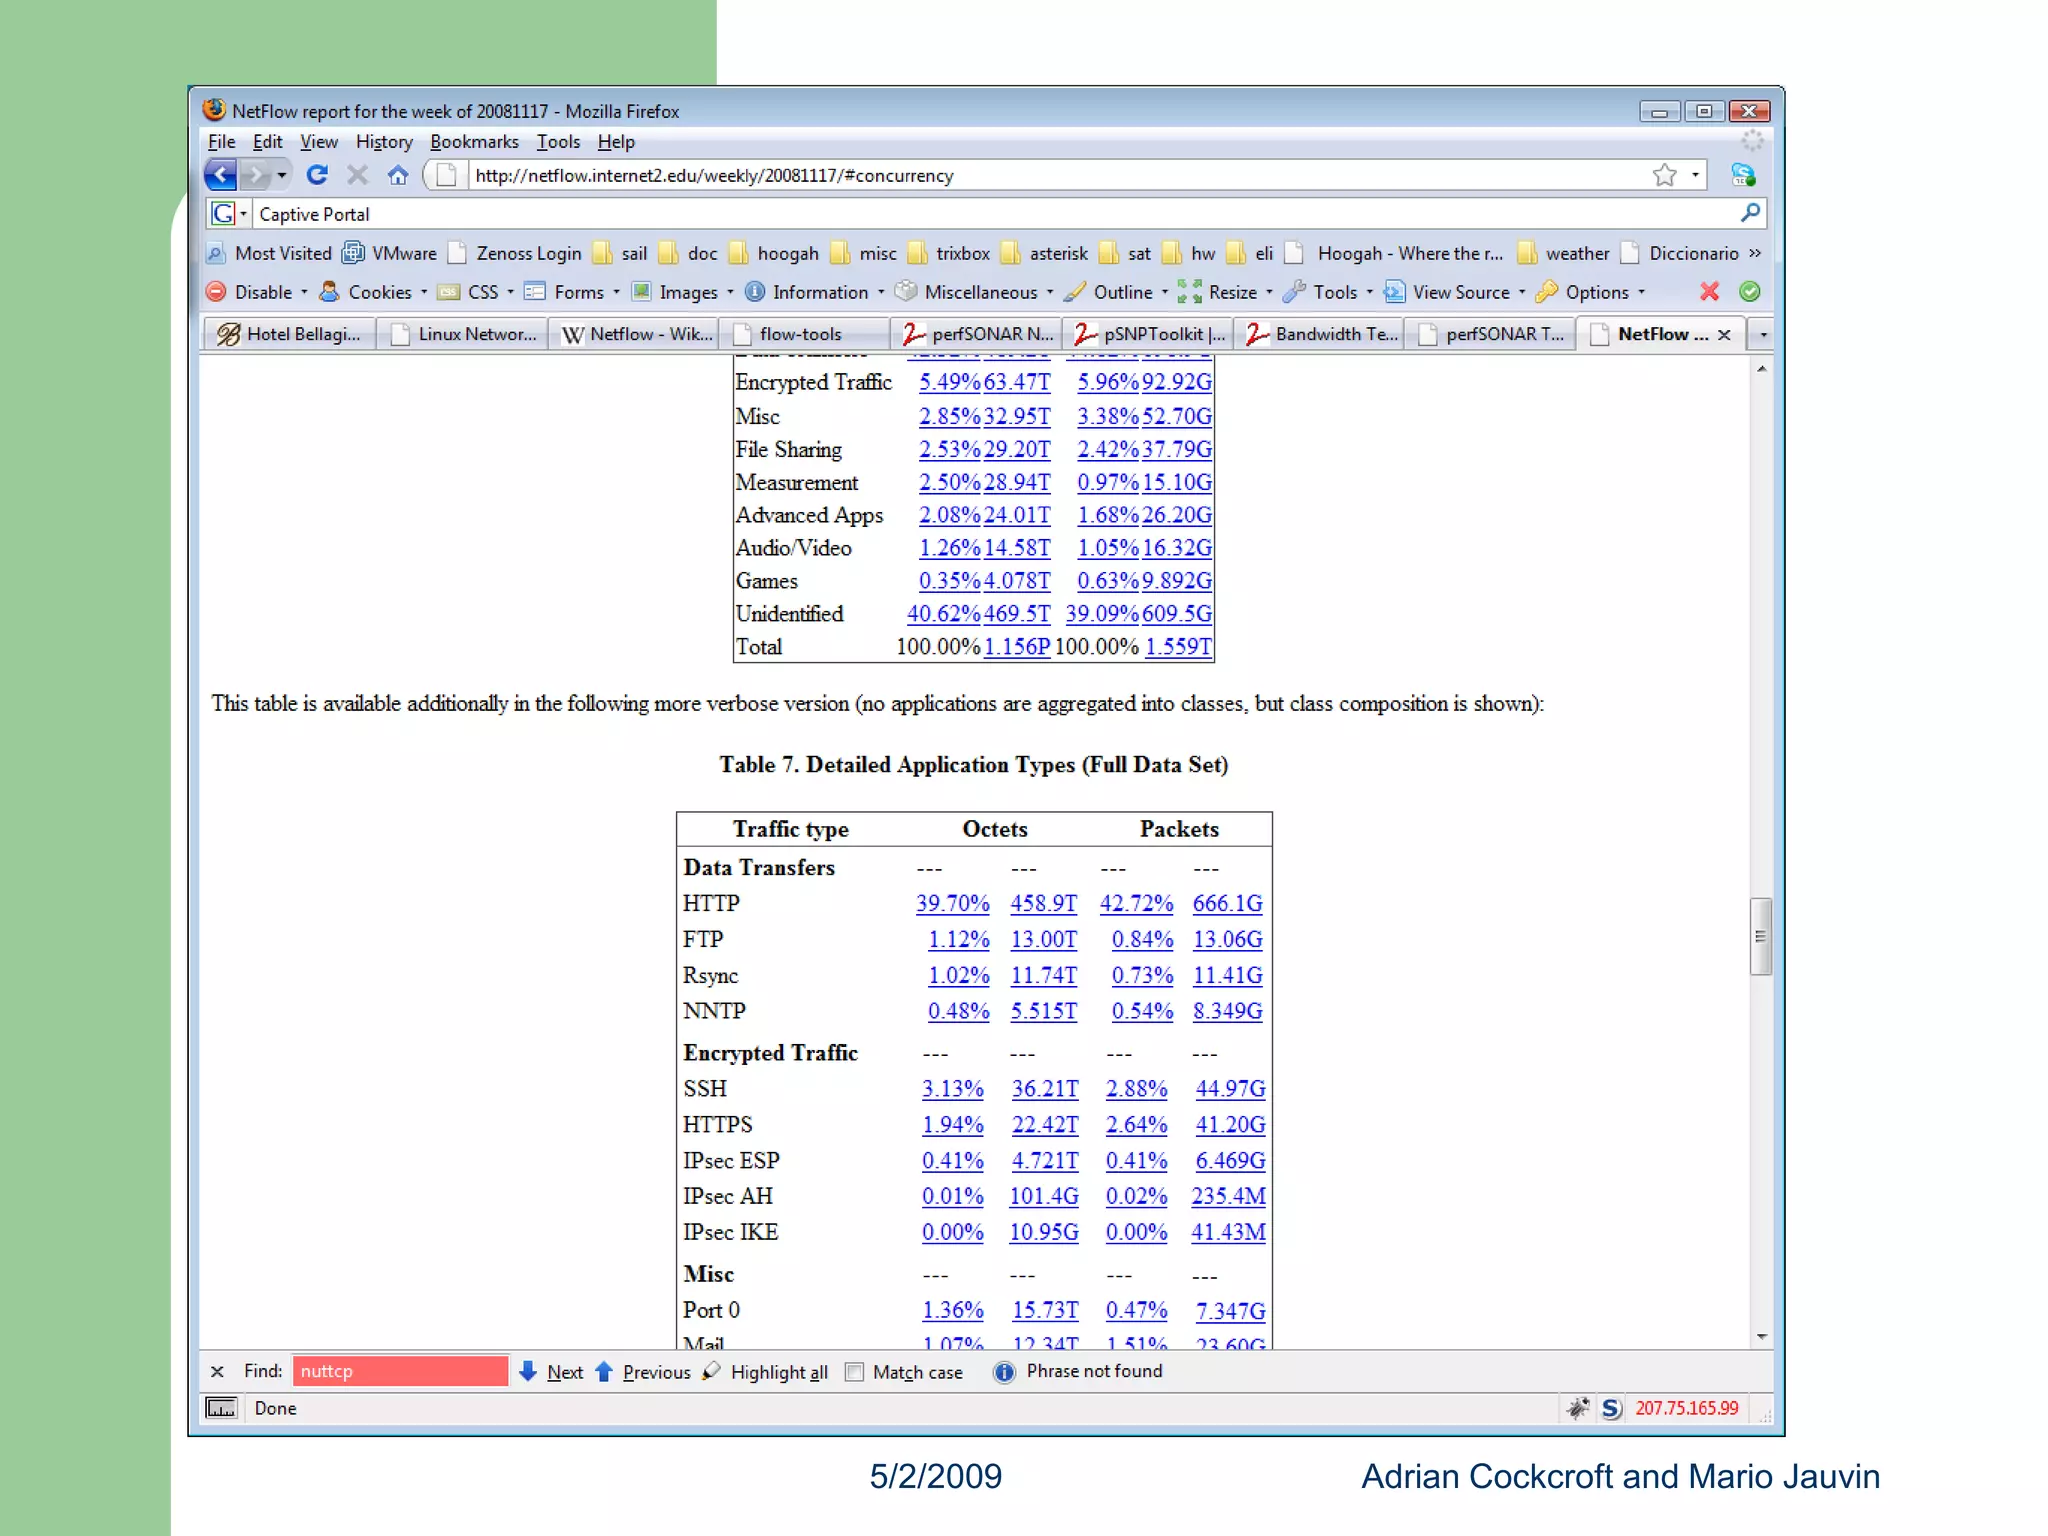Open the navigation history dropdown arrow
Screen dimensions: 2048x1536
[x=282, y=176]
